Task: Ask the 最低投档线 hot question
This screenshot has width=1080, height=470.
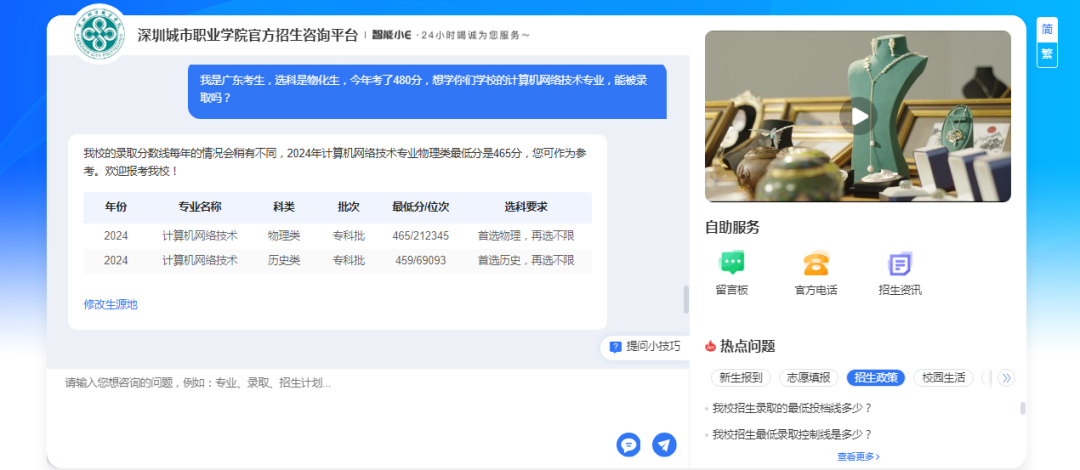Action: (792, 408)
